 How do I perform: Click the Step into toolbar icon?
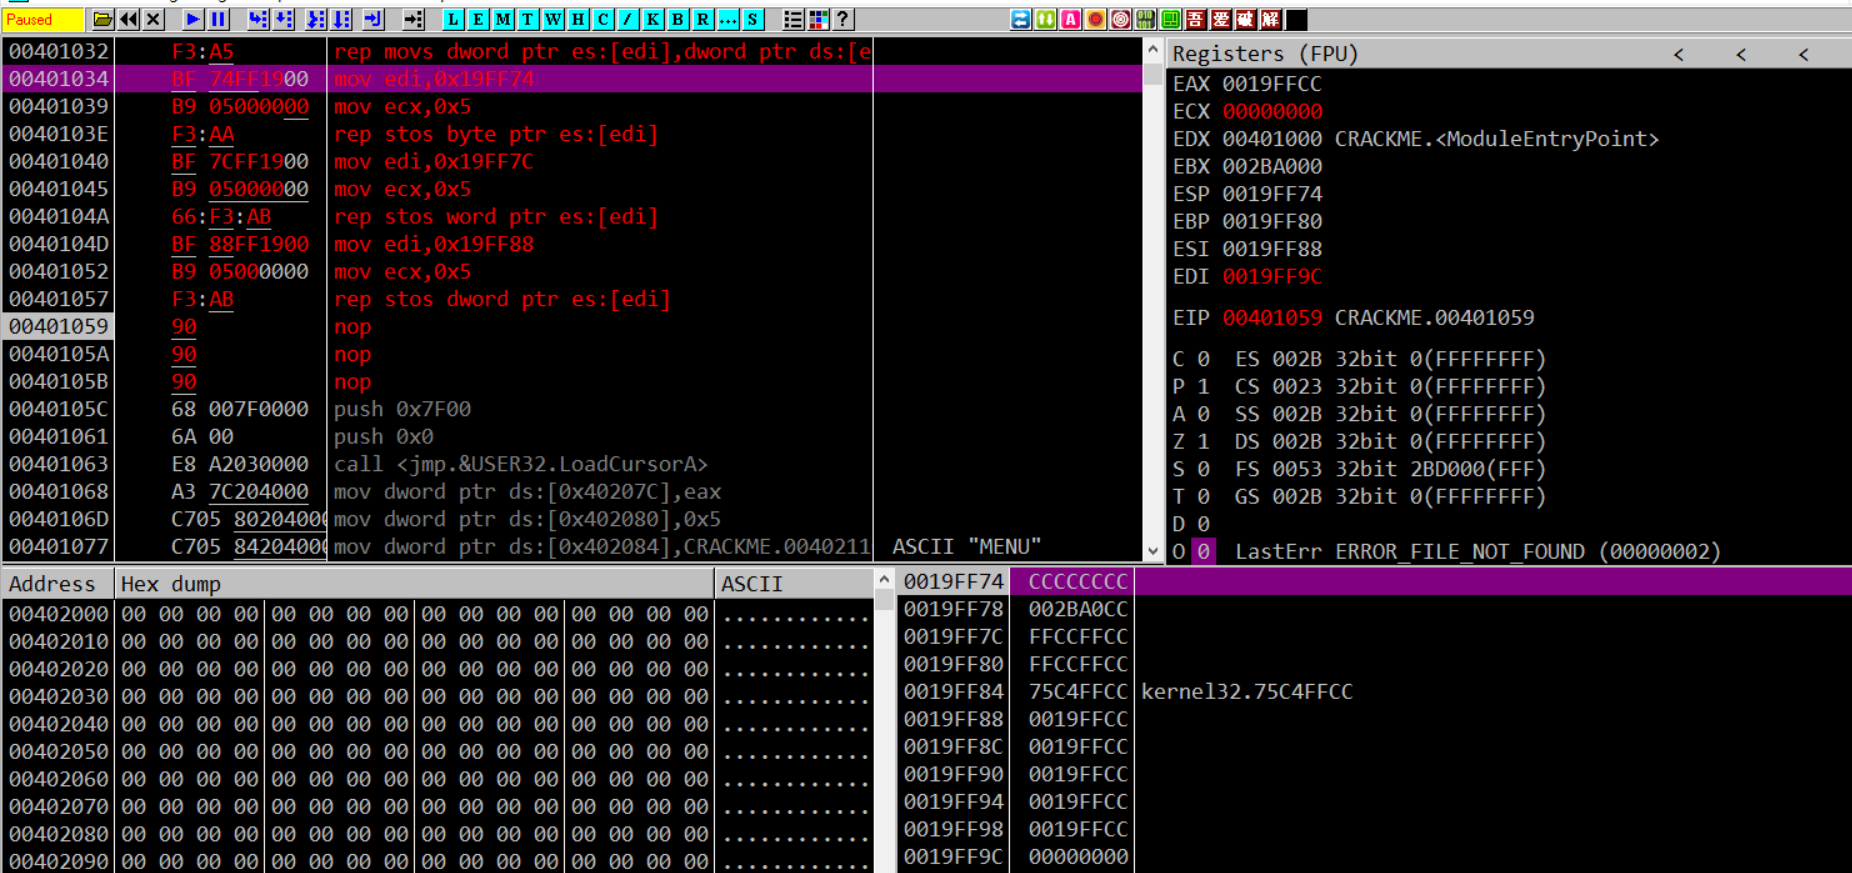point(258,19)
